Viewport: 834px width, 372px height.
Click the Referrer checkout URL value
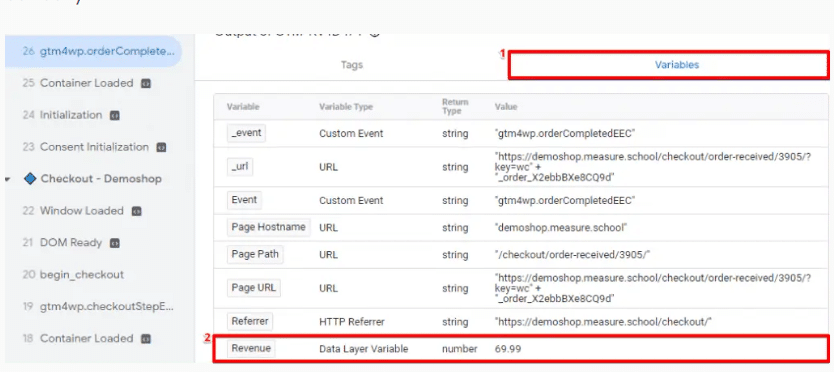coord(603,322)
